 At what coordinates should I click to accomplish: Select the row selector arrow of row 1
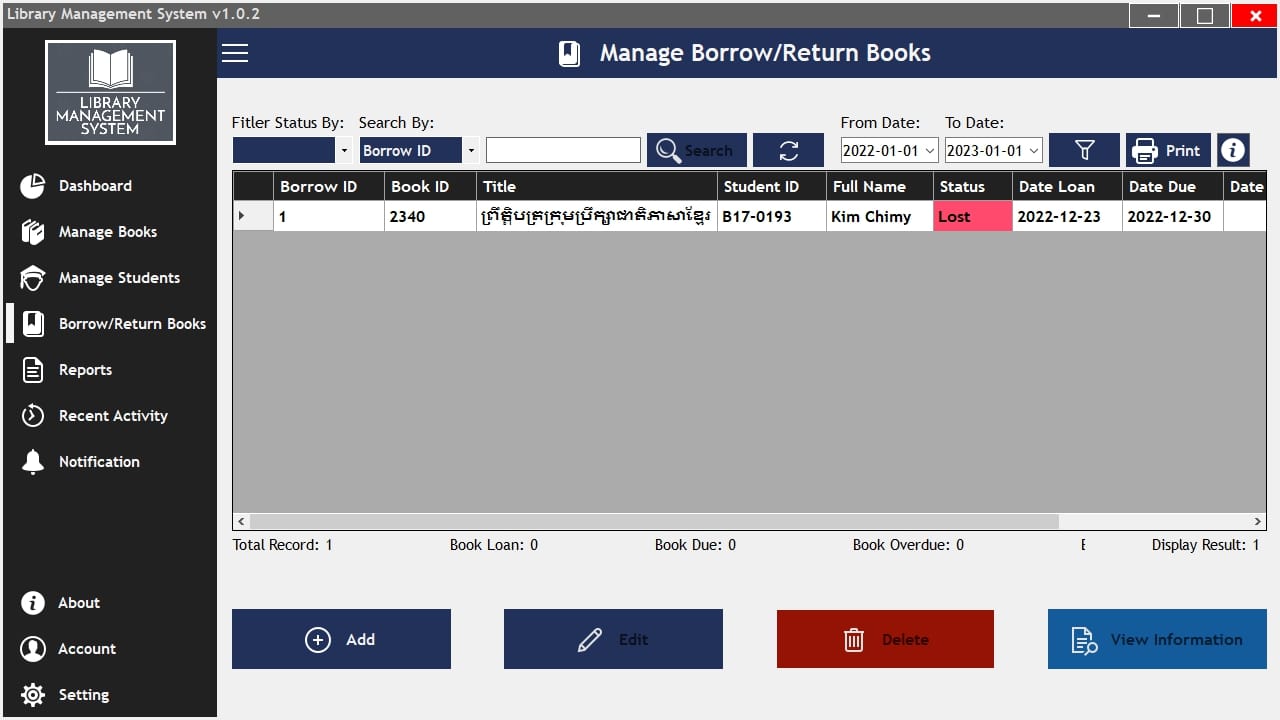tap(253, 216)
